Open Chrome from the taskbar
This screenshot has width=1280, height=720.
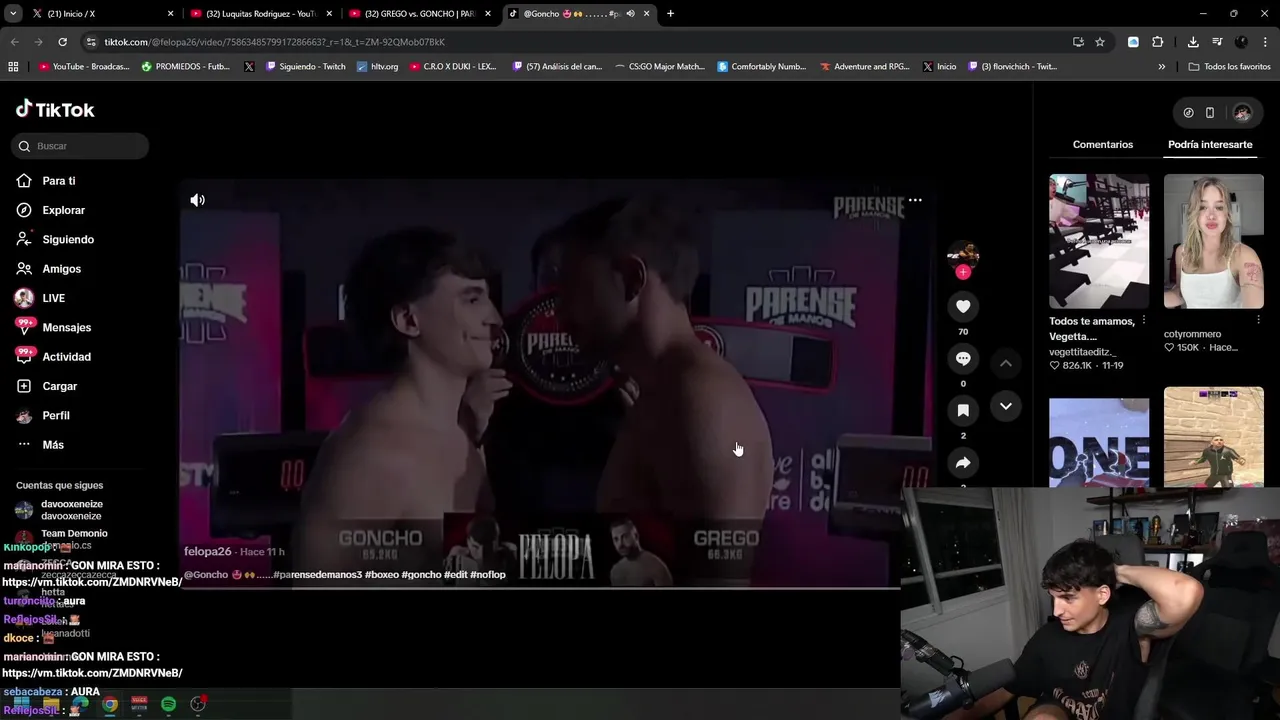pyautogui.click(x=110, y=704)
